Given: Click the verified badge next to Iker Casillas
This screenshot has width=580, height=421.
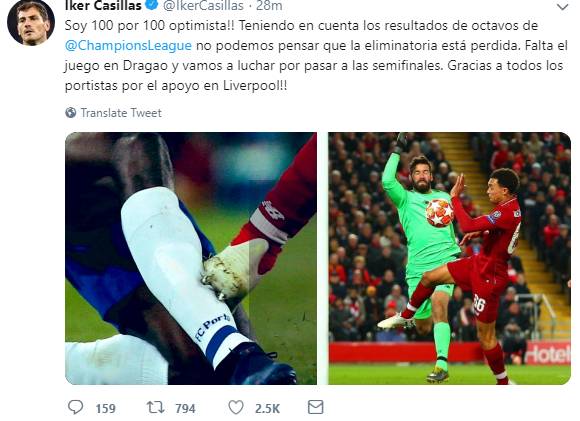Looking at the screenshot, I should (153, 5).
